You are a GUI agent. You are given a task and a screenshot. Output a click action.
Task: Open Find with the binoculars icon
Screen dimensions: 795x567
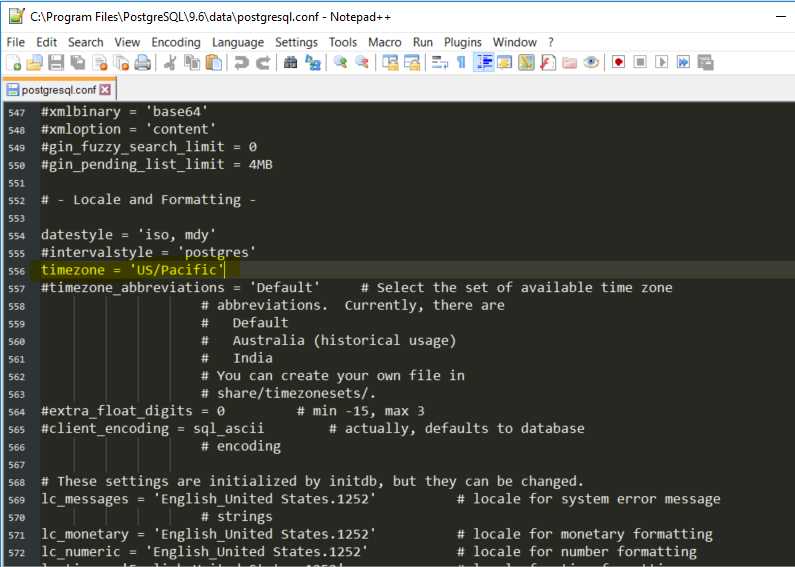[x=291, y=62]
